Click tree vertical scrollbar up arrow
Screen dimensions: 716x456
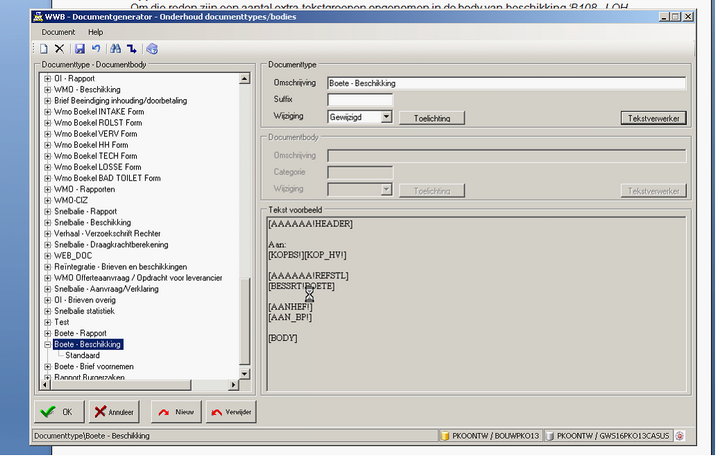(x=244, y=79)
